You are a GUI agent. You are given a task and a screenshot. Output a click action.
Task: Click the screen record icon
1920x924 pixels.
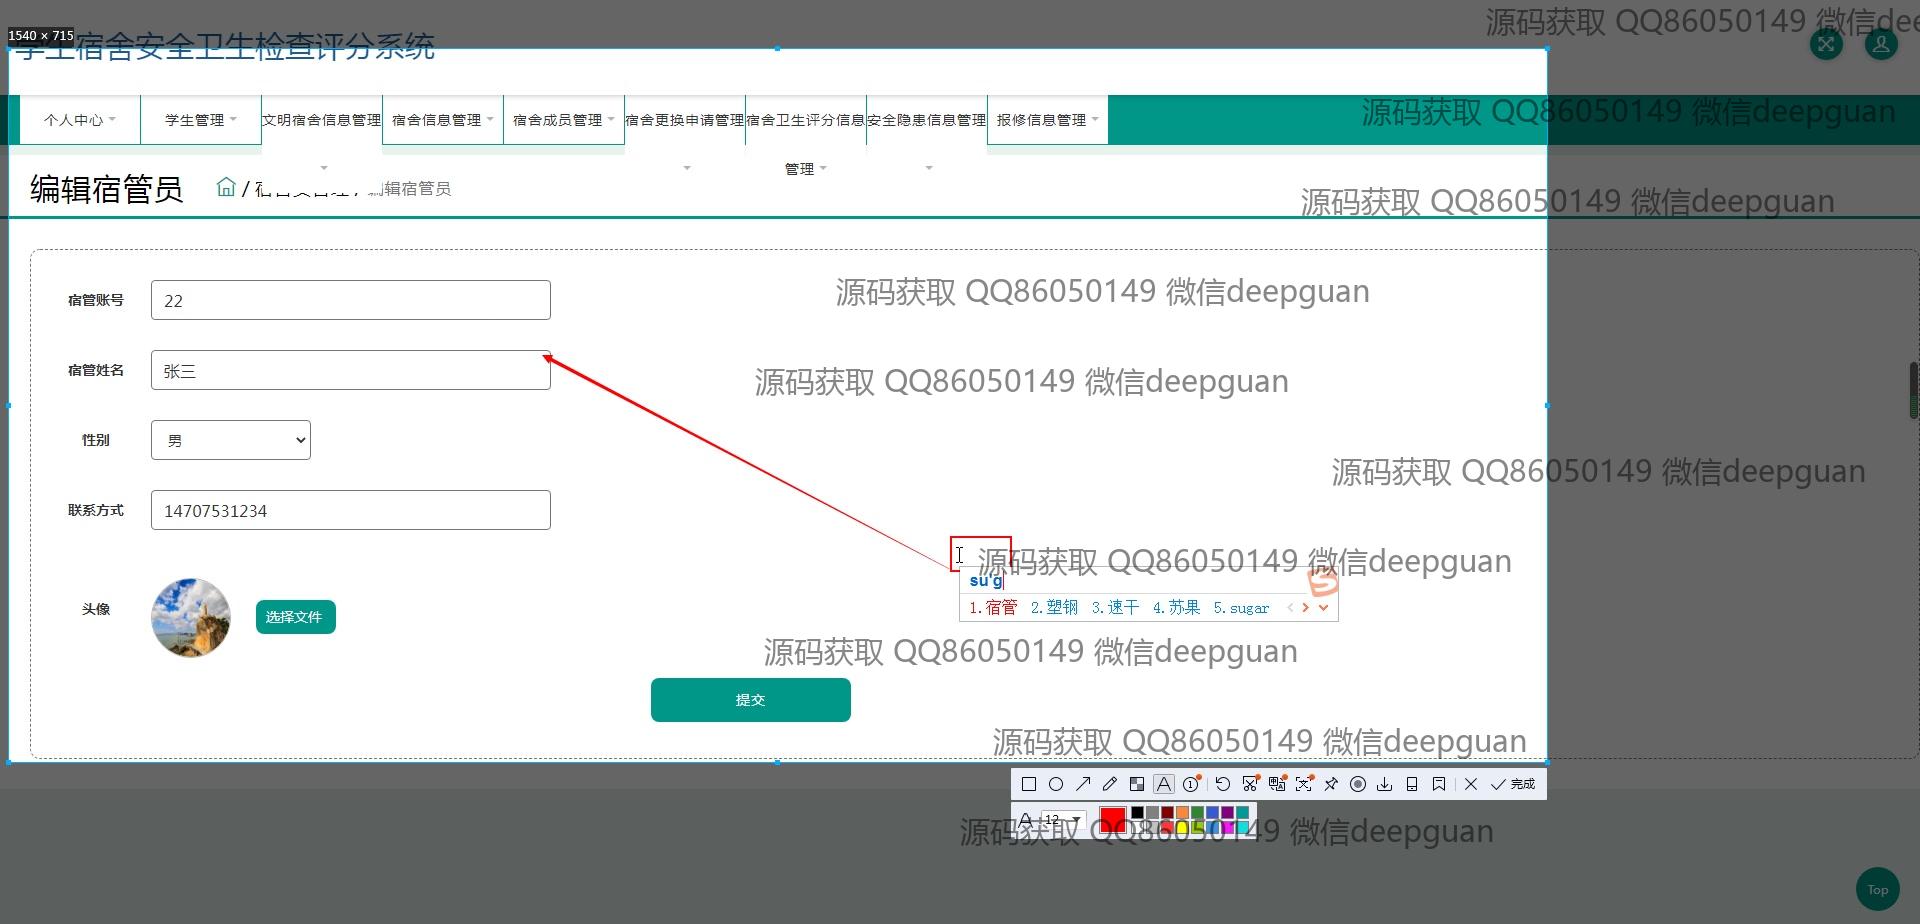(1358, 784)
